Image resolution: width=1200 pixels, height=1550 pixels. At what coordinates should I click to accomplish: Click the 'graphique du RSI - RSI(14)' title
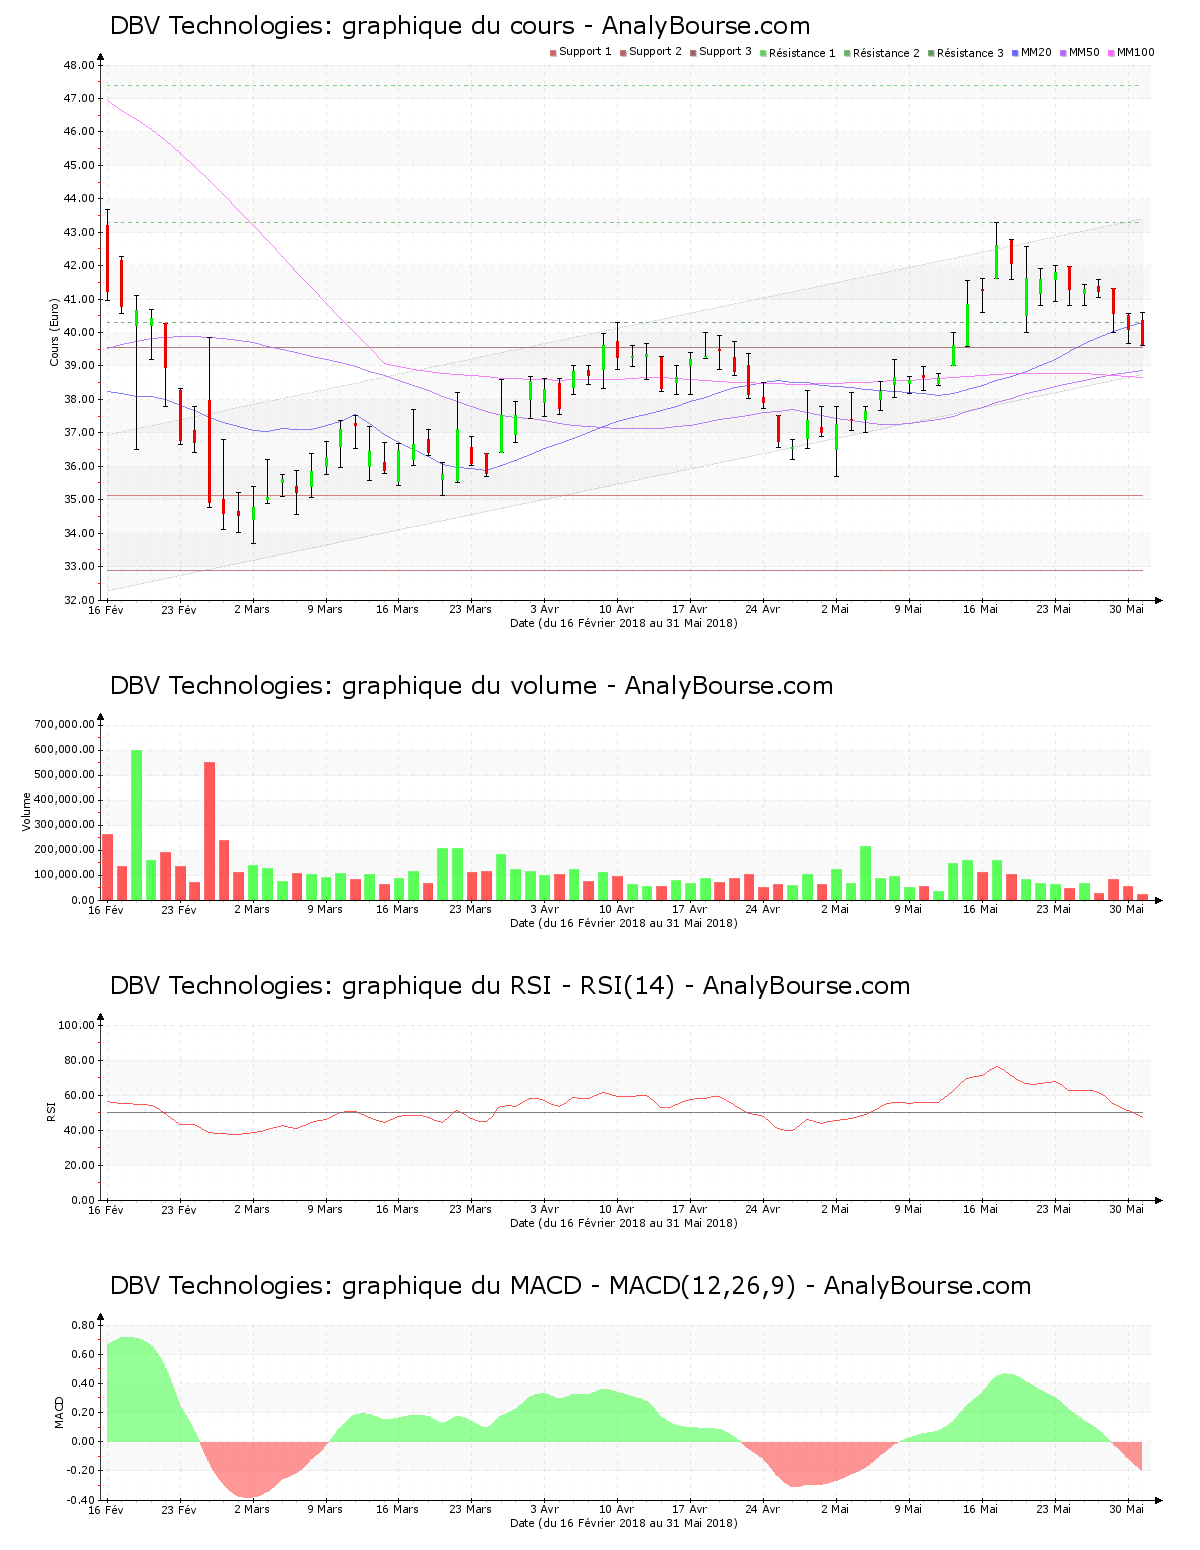coord(510,986)
